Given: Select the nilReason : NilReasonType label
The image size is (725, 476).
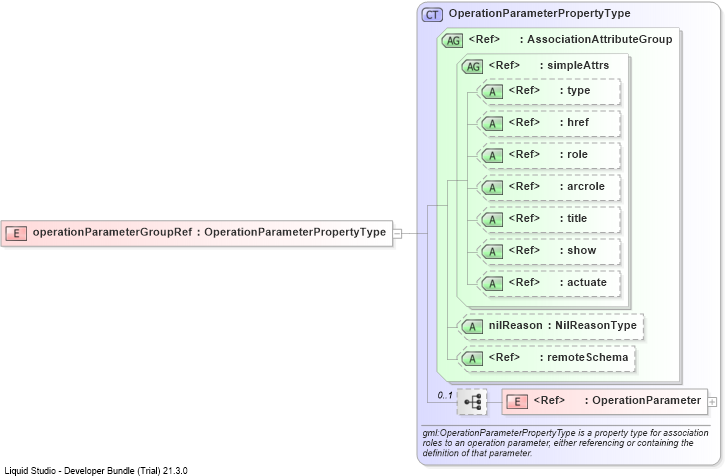Looking at the screenshot, I should pyautogui.click(x=563, y=325).
